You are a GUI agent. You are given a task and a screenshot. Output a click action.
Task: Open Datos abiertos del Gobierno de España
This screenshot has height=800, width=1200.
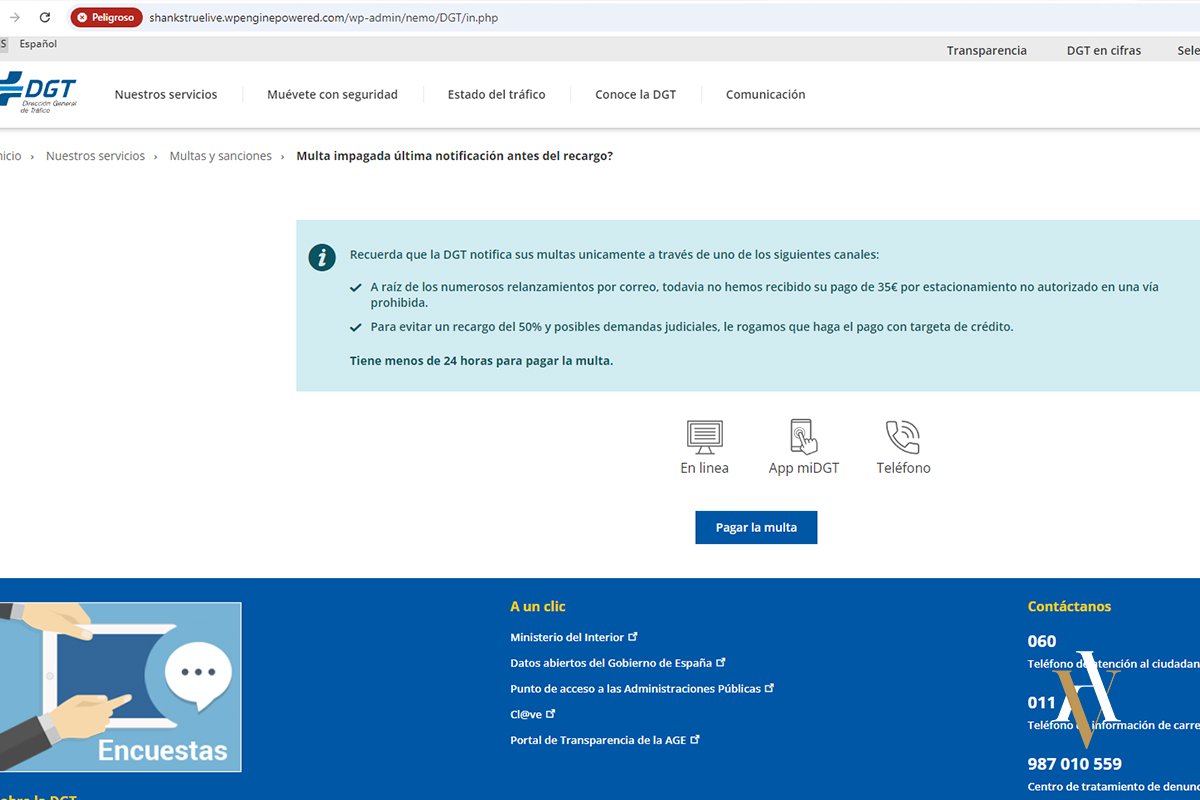coord(611,663)
